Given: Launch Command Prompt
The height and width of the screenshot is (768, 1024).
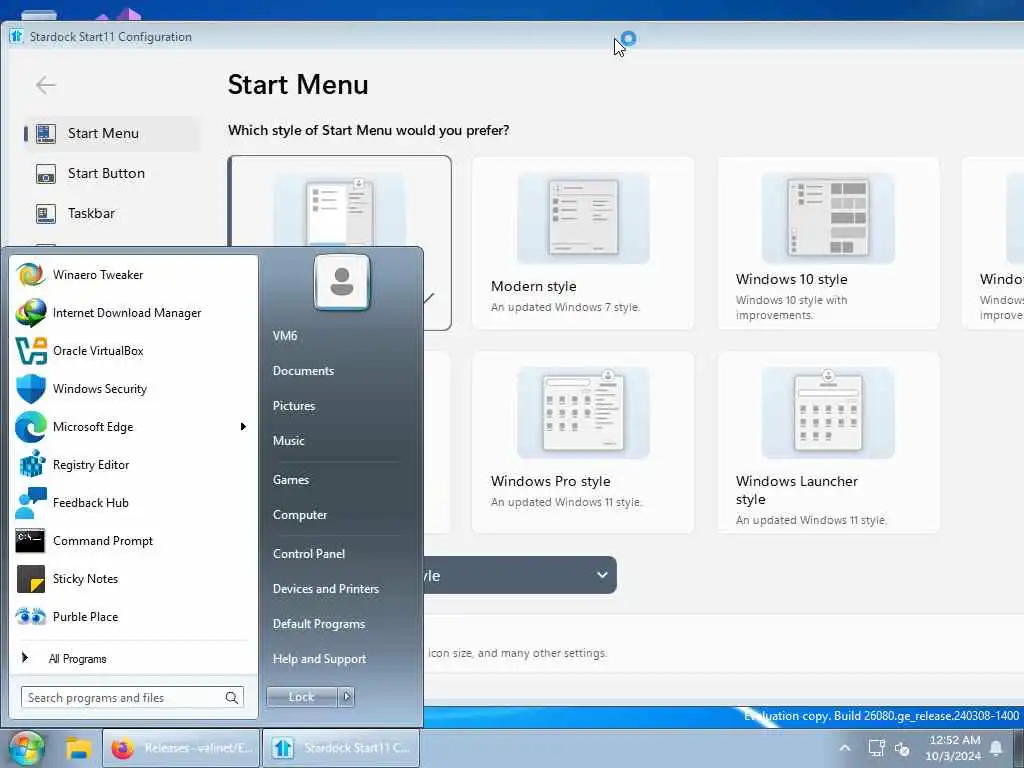Looking at the screenshot, I should [x=133, y=541].
